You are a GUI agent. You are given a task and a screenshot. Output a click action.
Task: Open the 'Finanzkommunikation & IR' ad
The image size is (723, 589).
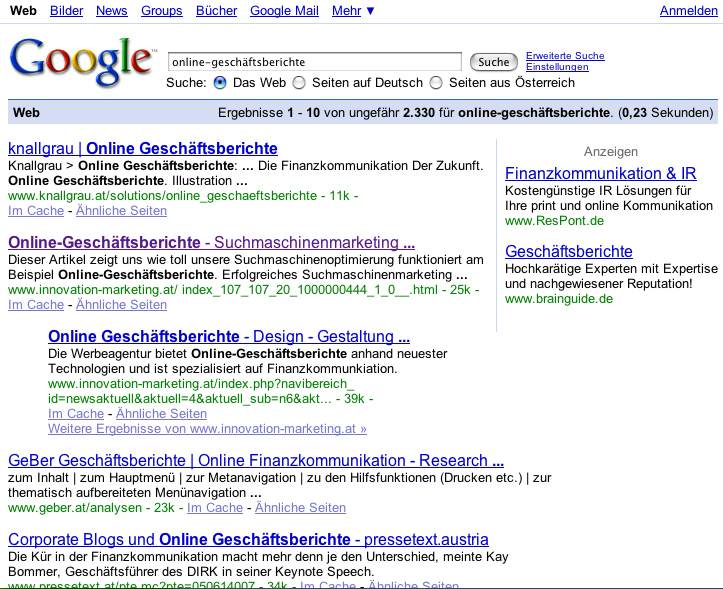[x=601, y=174]
